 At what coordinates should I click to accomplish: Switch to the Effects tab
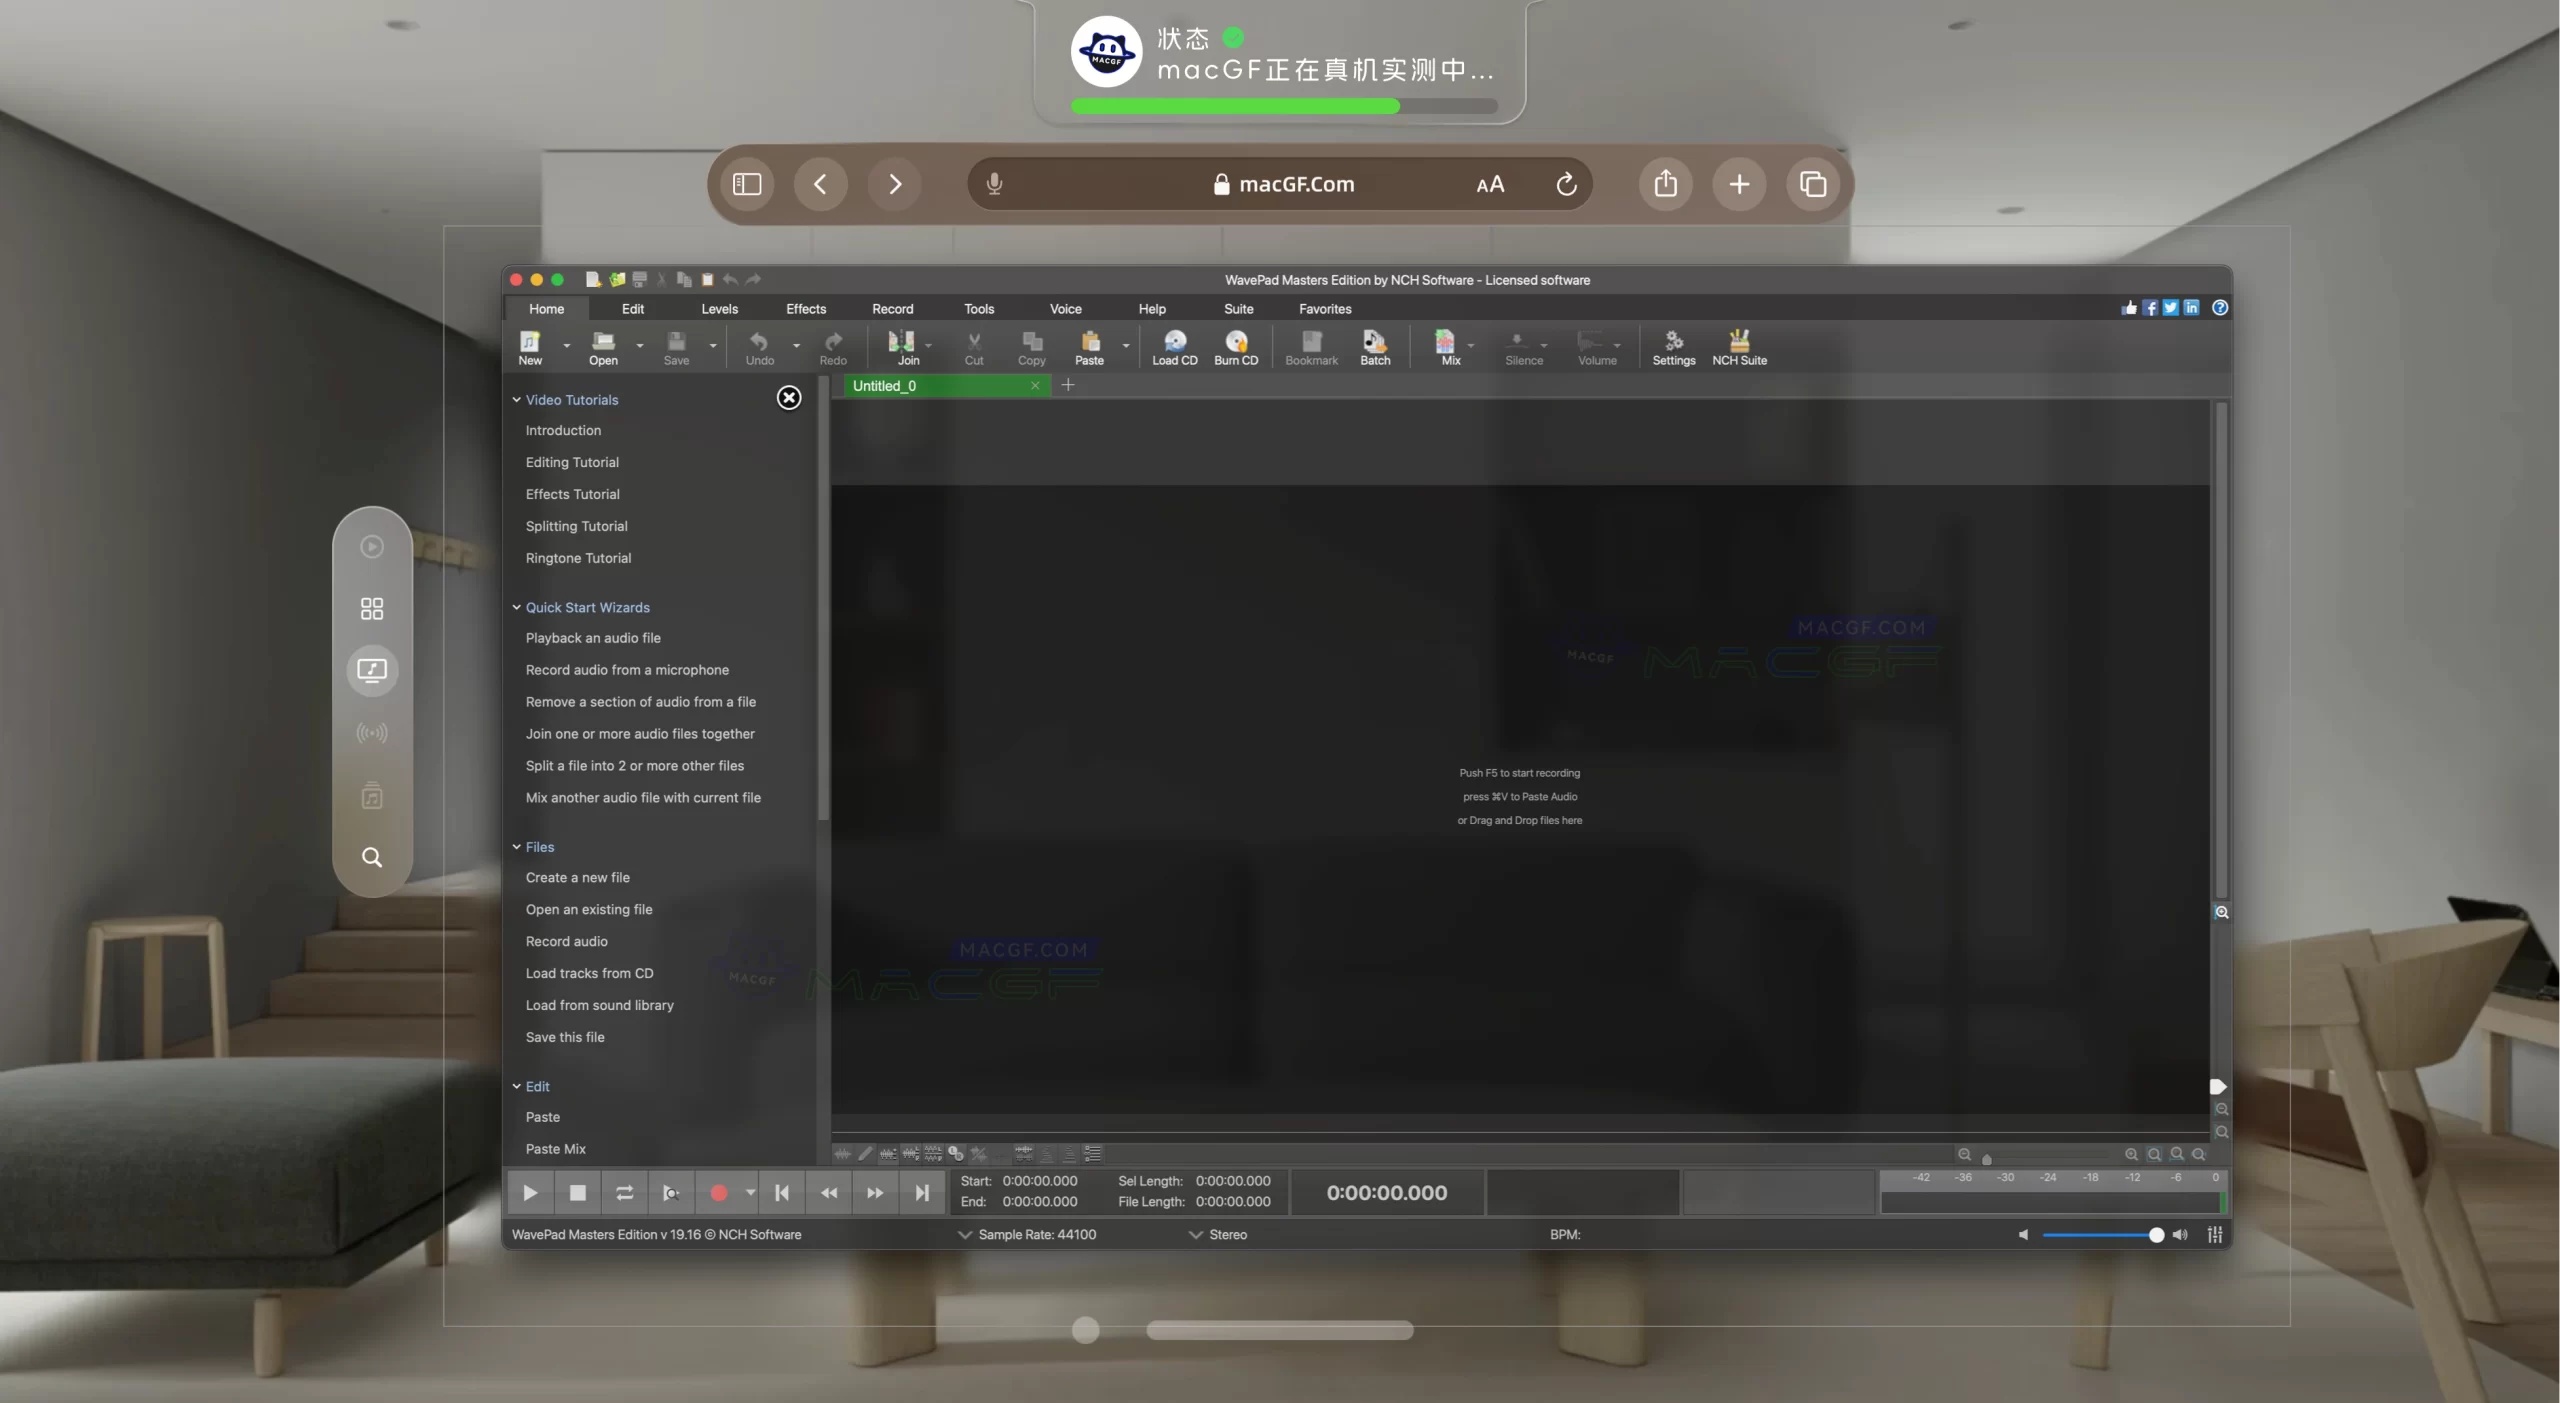pos(806,309)
